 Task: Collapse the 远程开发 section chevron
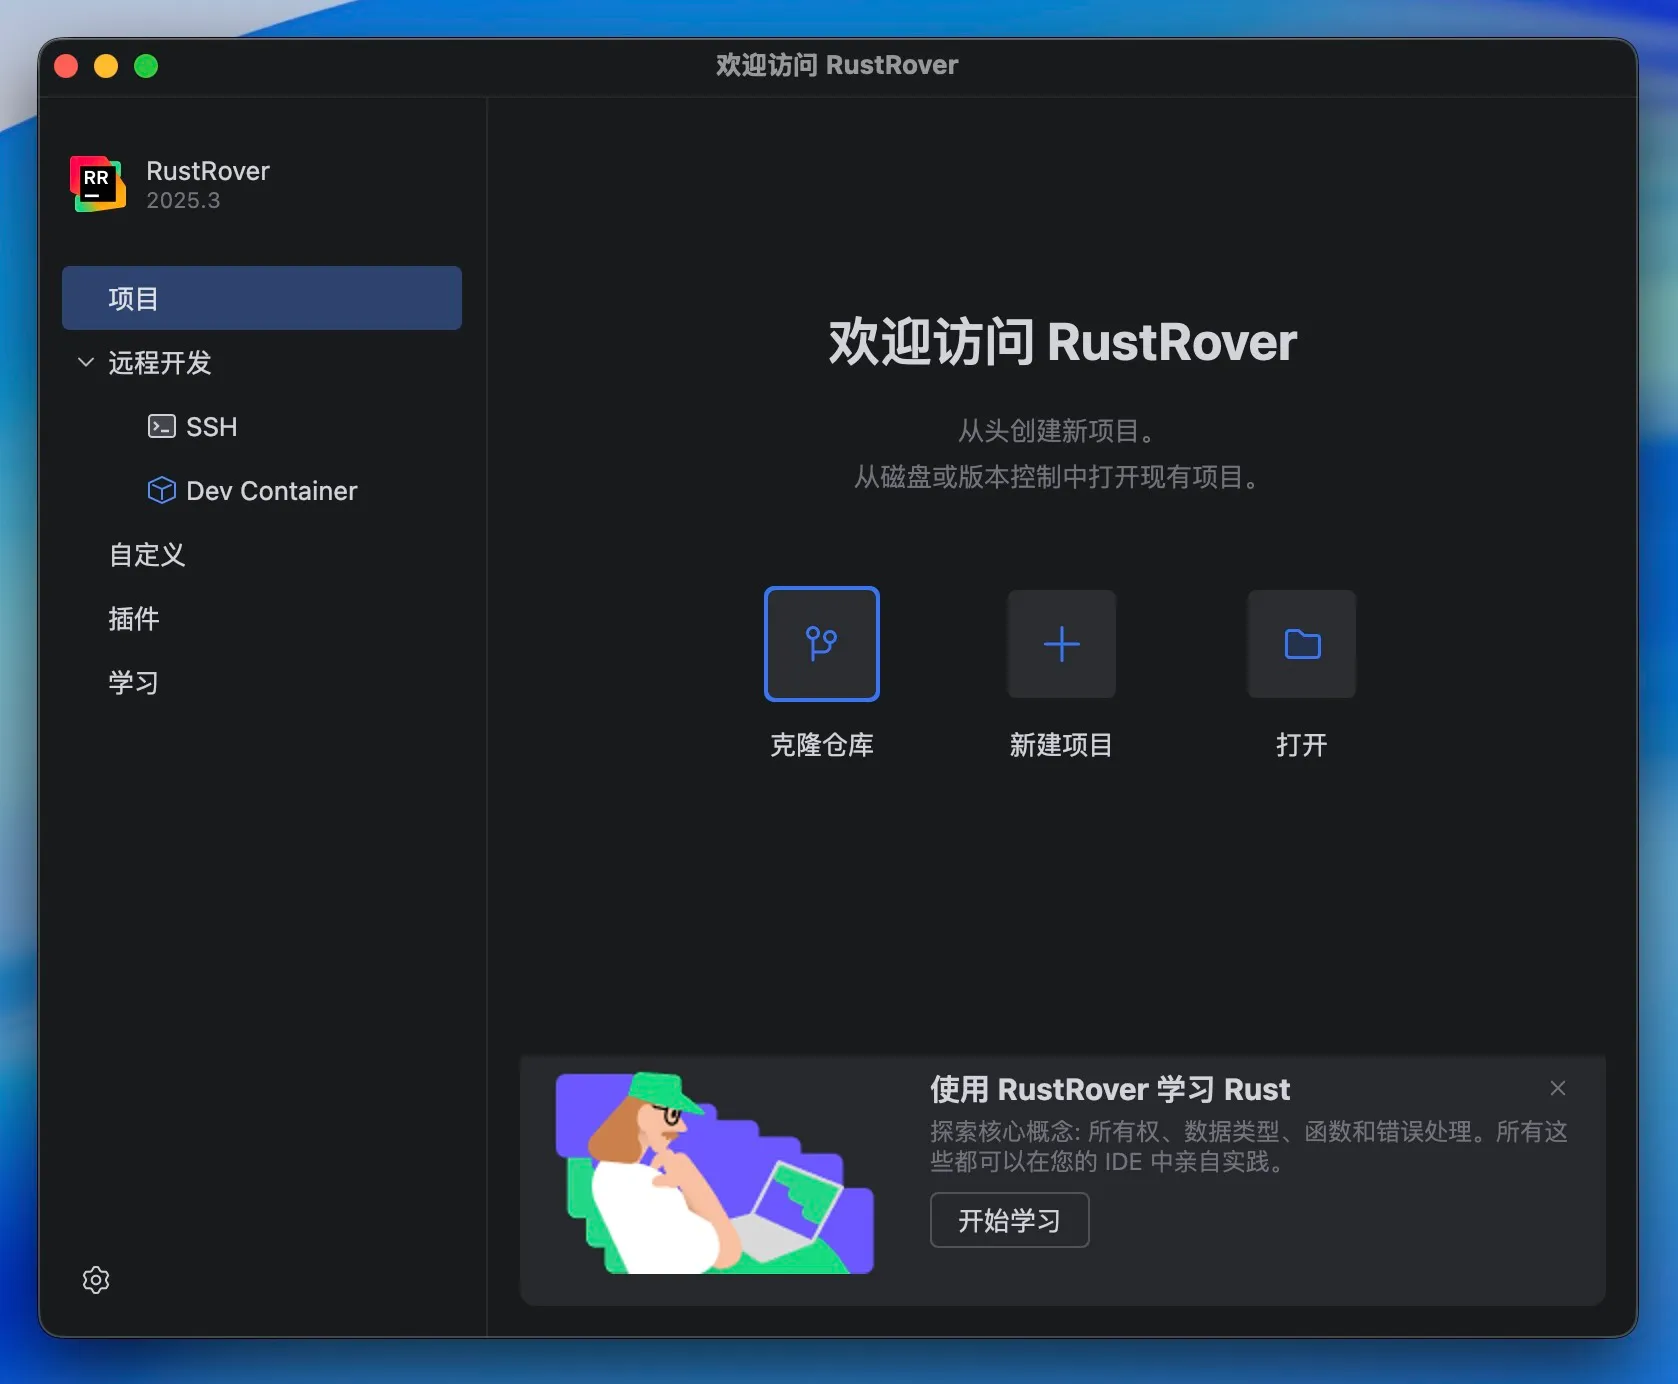[x=86, y=362]
